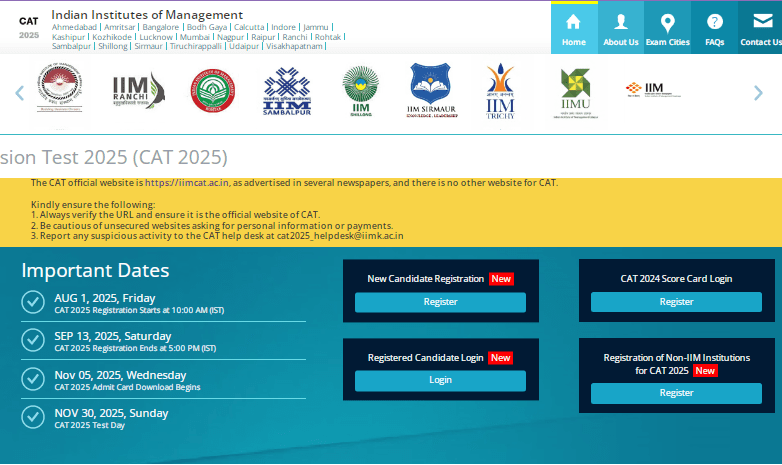Click Register for Non-IIM Institutions
This screenshot has width=782, height=465.
tap(676, 393)
